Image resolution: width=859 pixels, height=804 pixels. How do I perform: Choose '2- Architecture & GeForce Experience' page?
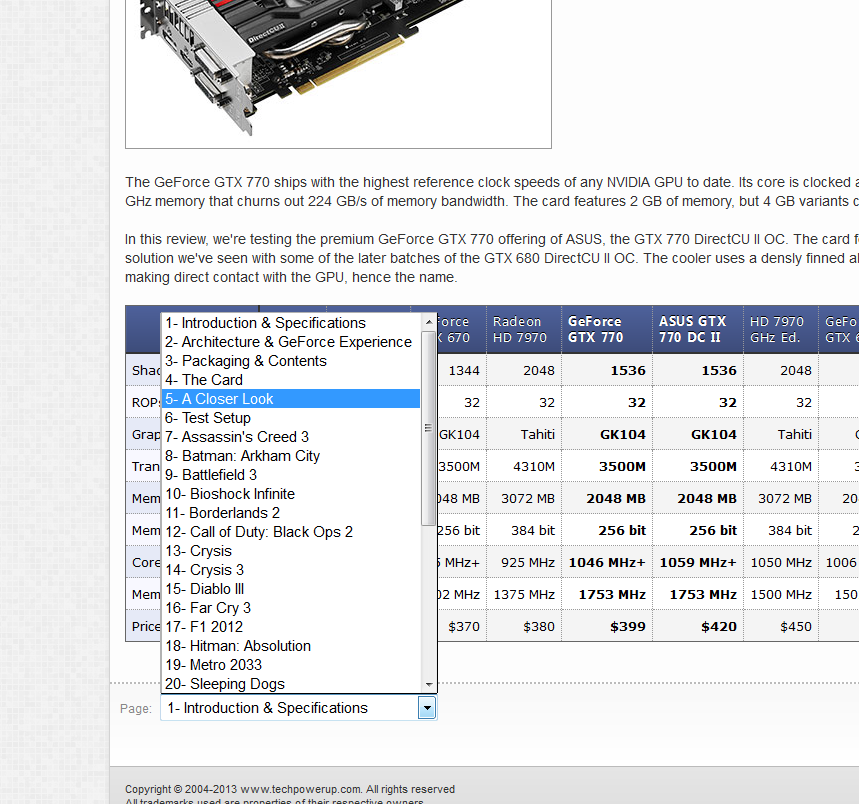(291, 342)
